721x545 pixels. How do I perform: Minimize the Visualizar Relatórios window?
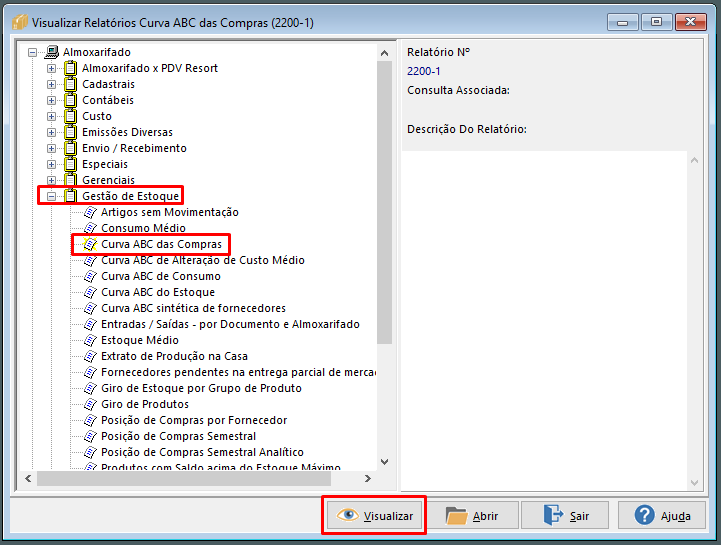622,22
